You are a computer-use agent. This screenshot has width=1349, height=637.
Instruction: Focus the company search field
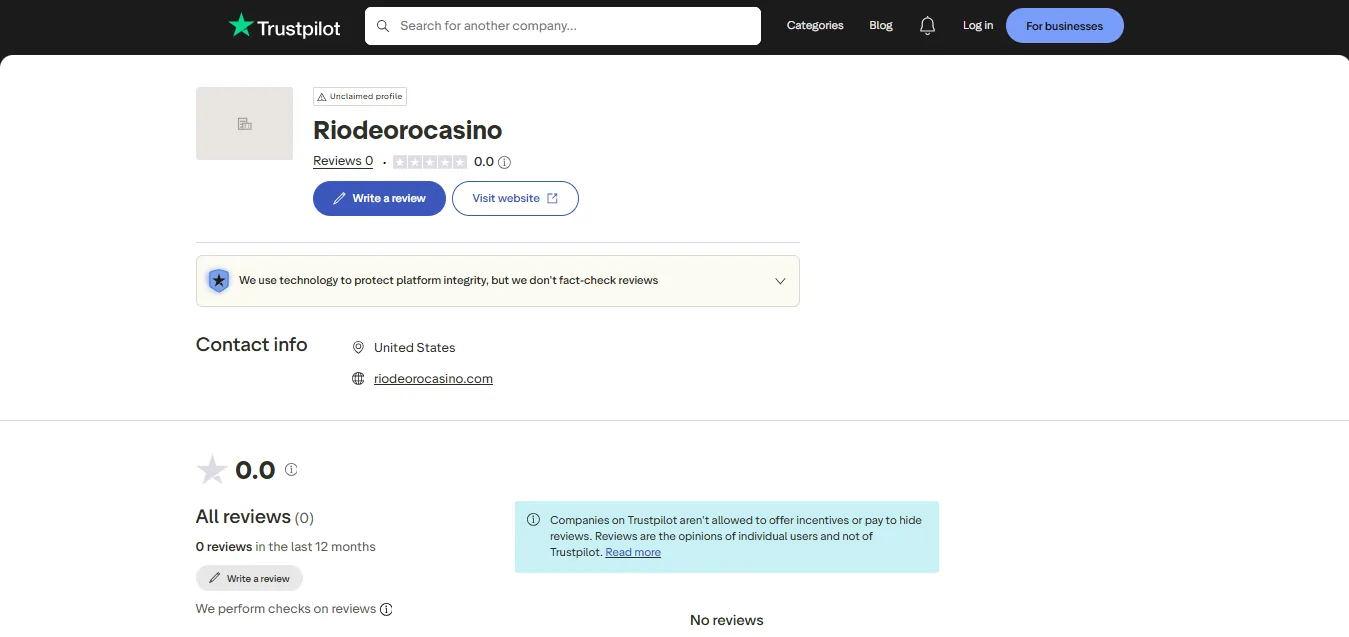tap(562, 26)
